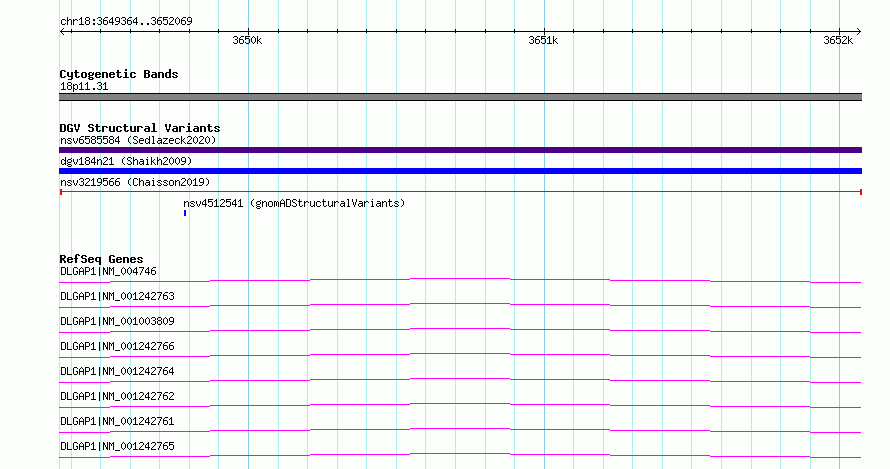Open the DGV Structural Variants track title
Screen dimensions: 890x469
pyautogui.click(x=140, y=128)
